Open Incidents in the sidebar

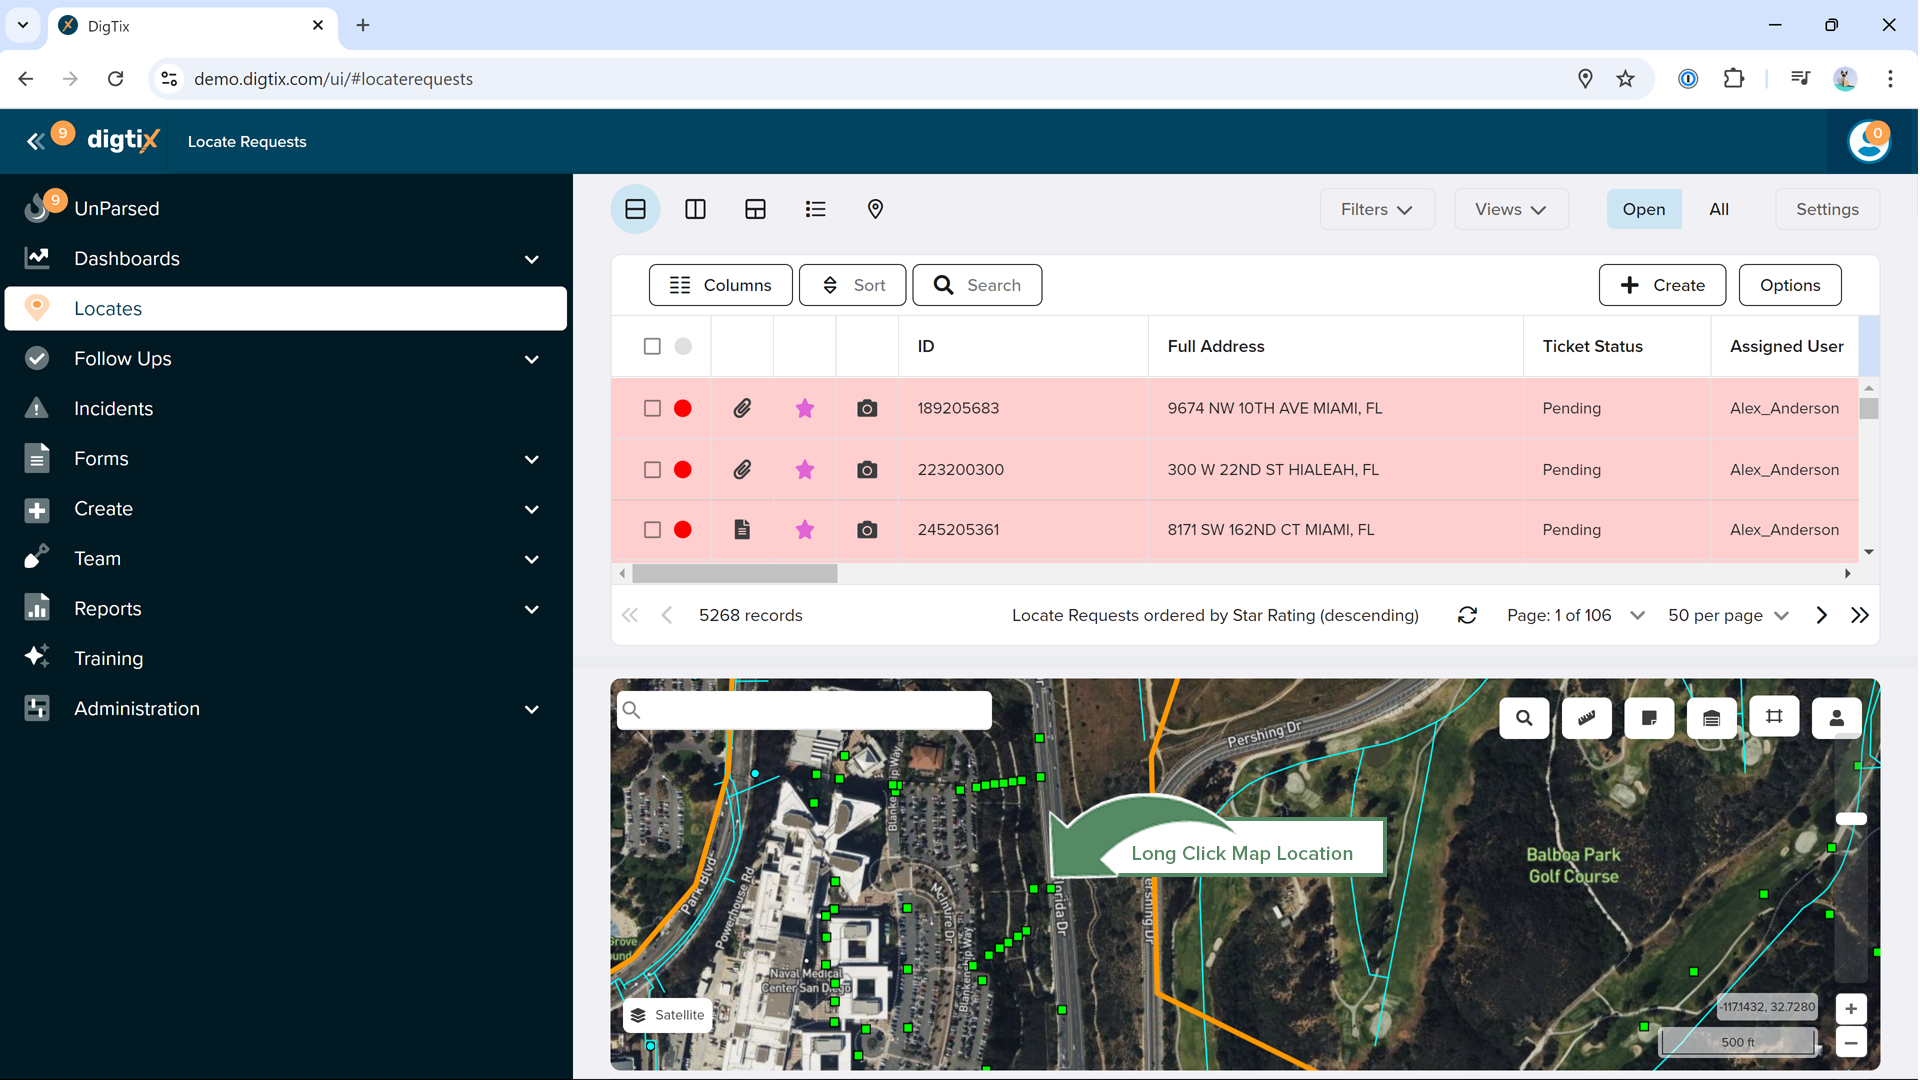[113, 409]
